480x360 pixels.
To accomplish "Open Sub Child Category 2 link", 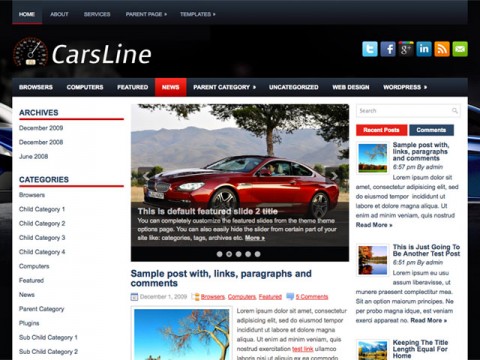I will tap(48, 352).
